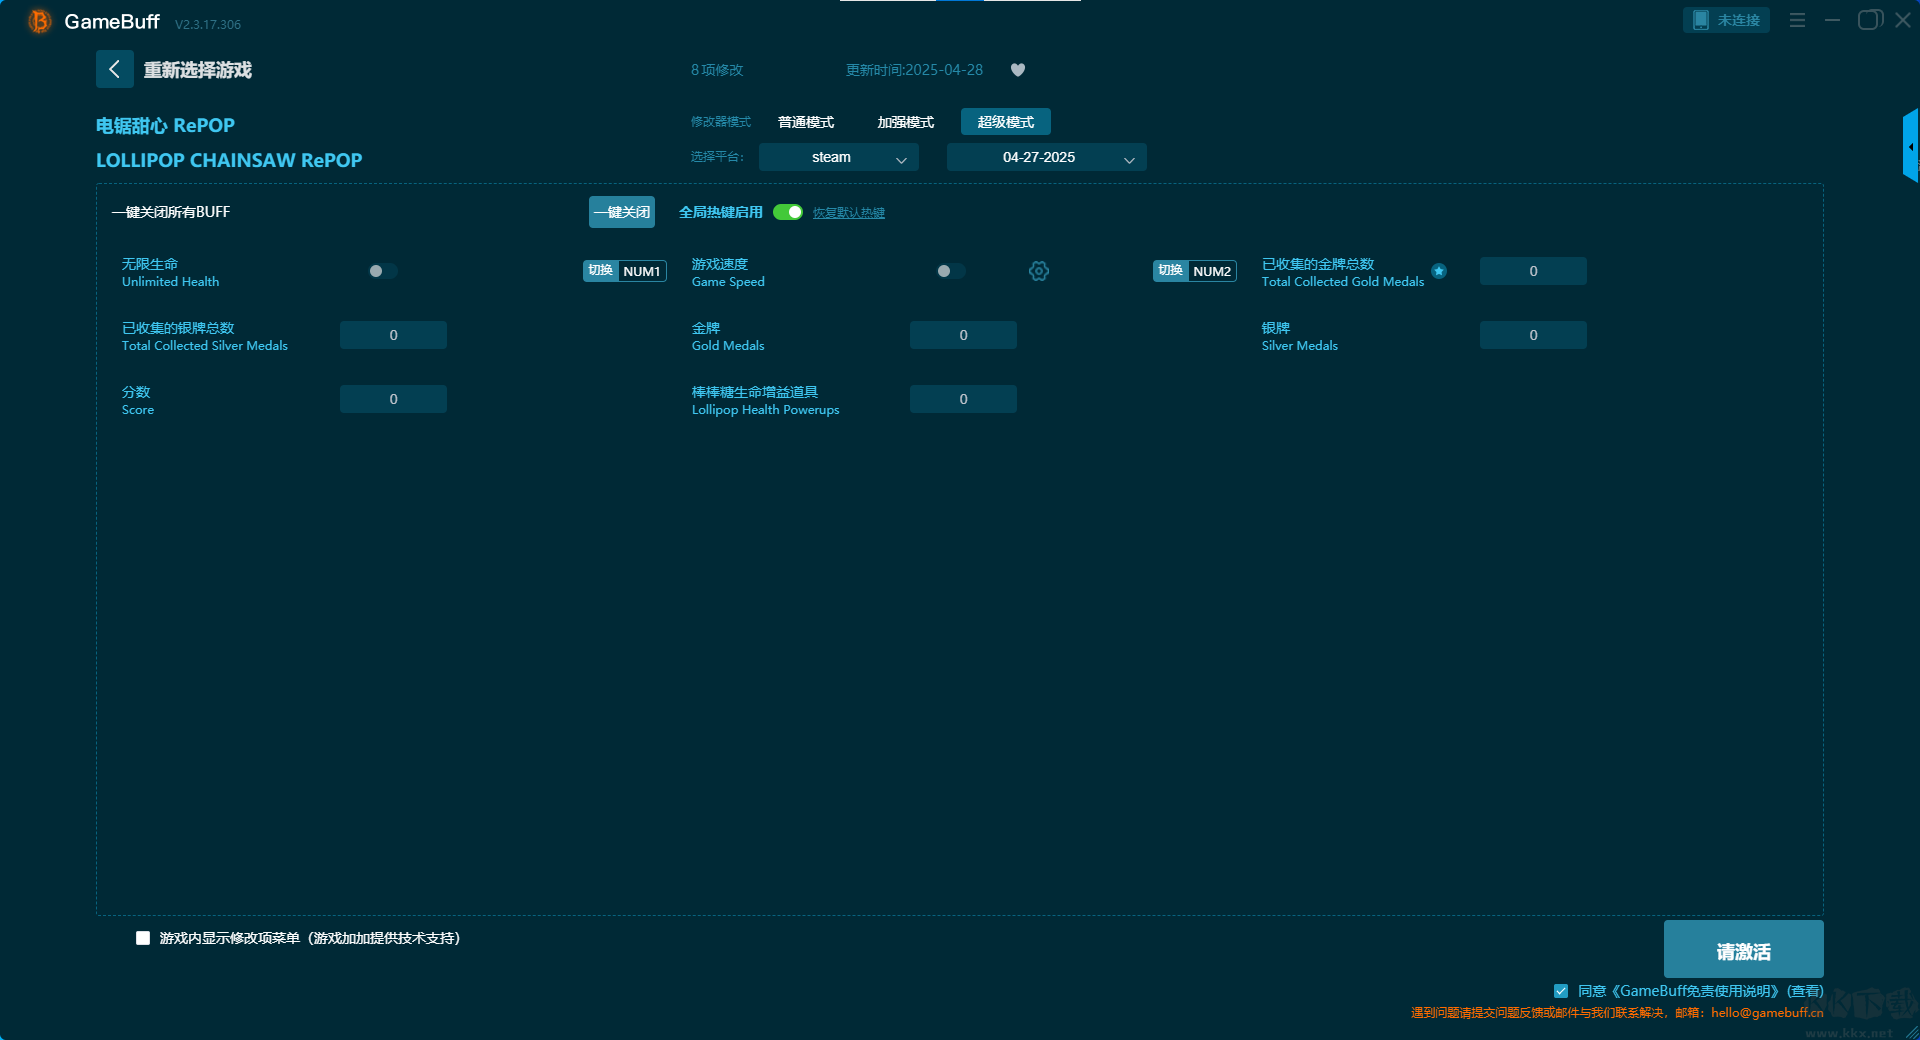Open the steam platform dropdown
Viewport: 1920px width, 1040px height.
point(838,157)
